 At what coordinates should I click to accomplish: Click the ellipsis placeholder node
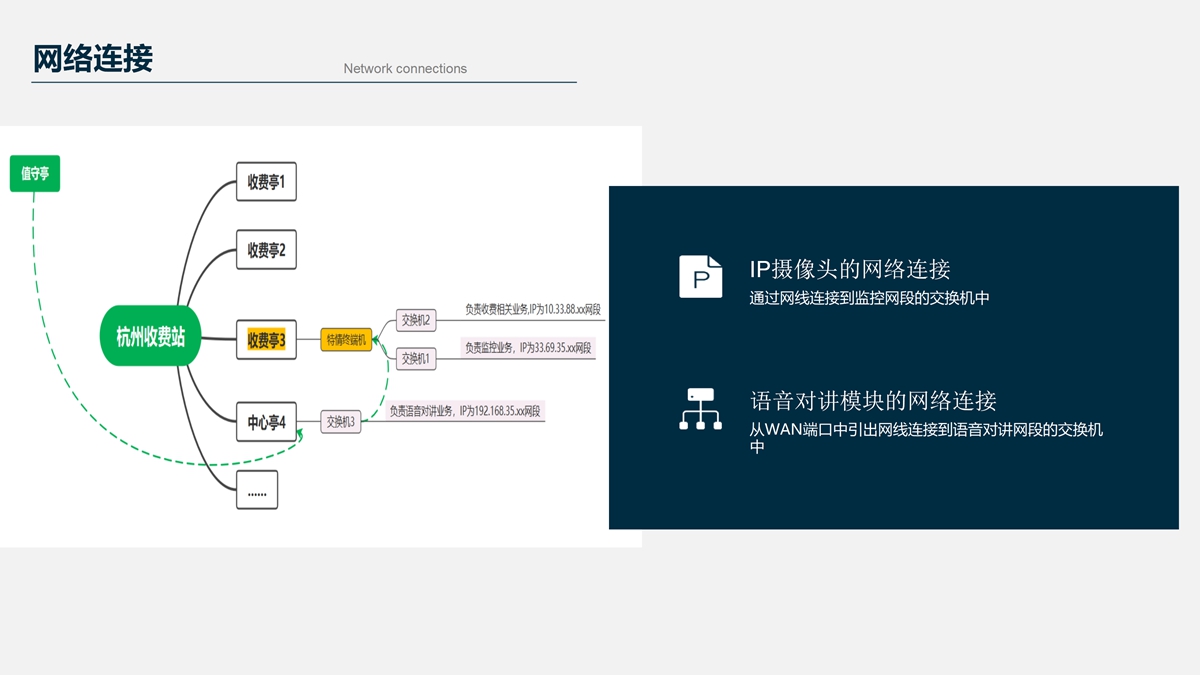257,490
